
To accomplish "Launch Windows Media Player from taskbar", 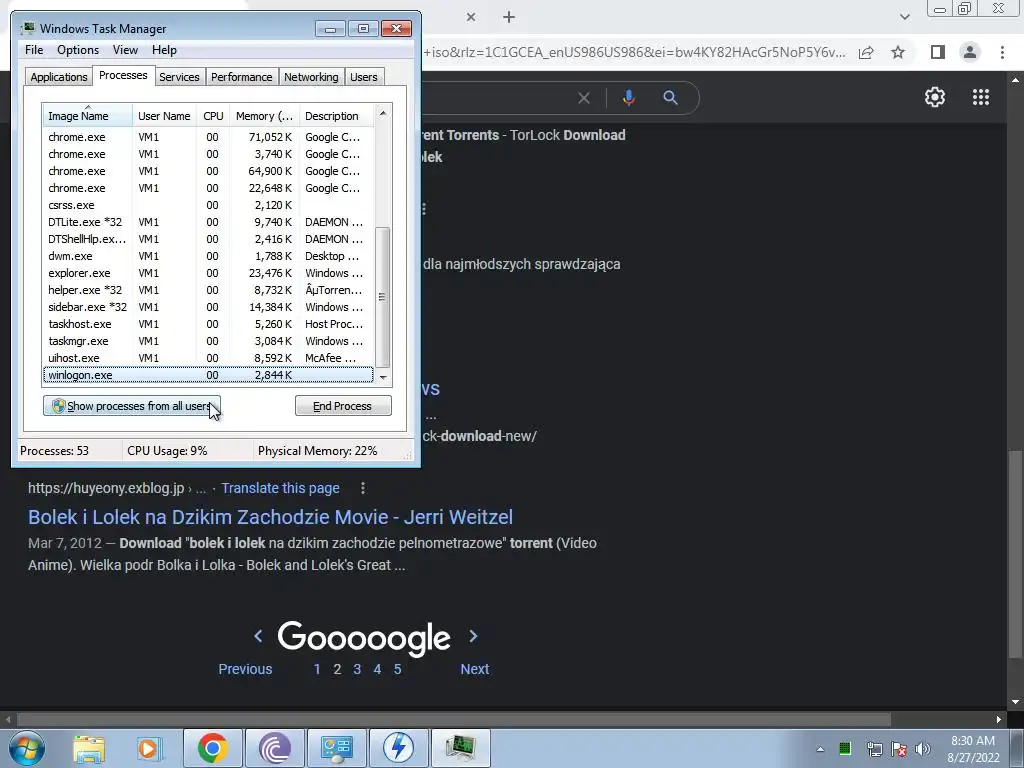I will (150, 748).
